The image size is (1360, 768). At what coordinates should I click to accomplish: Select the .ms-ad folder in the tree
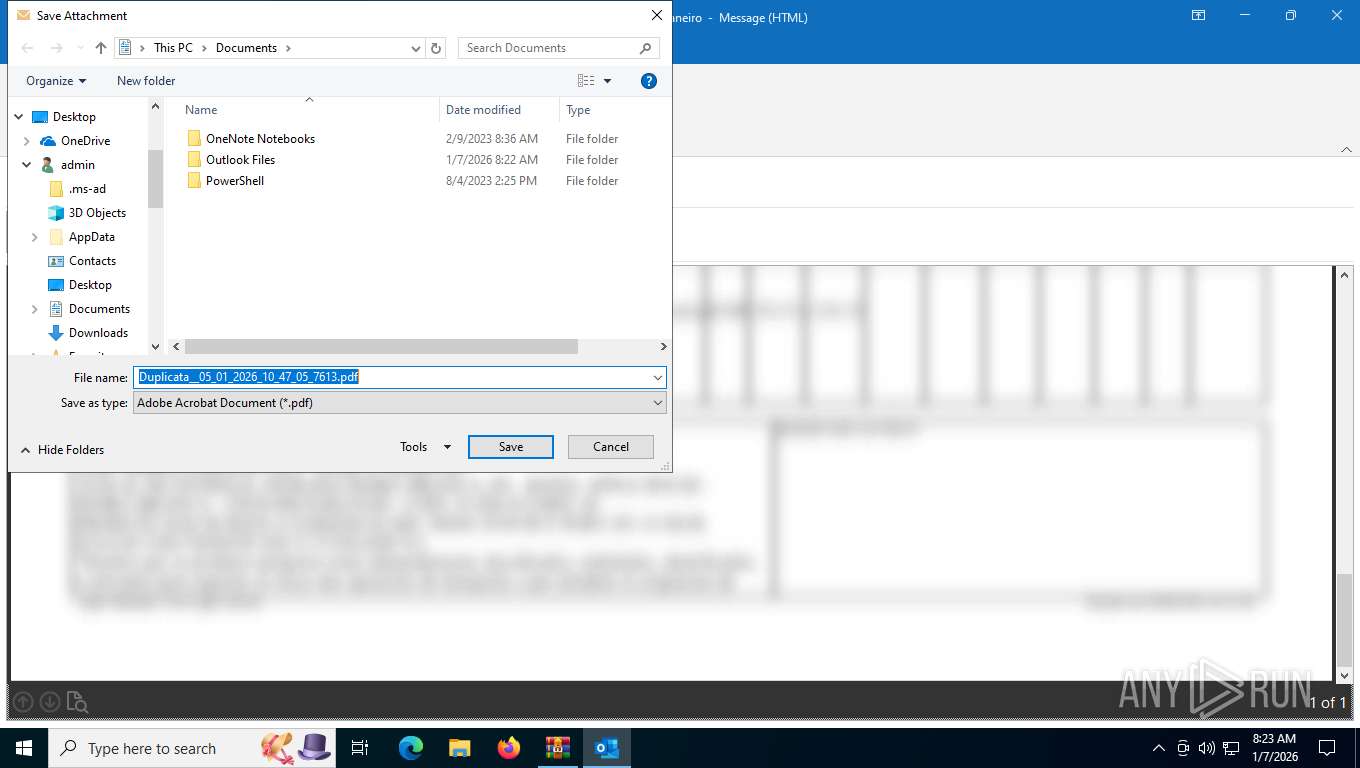[87, 189]
